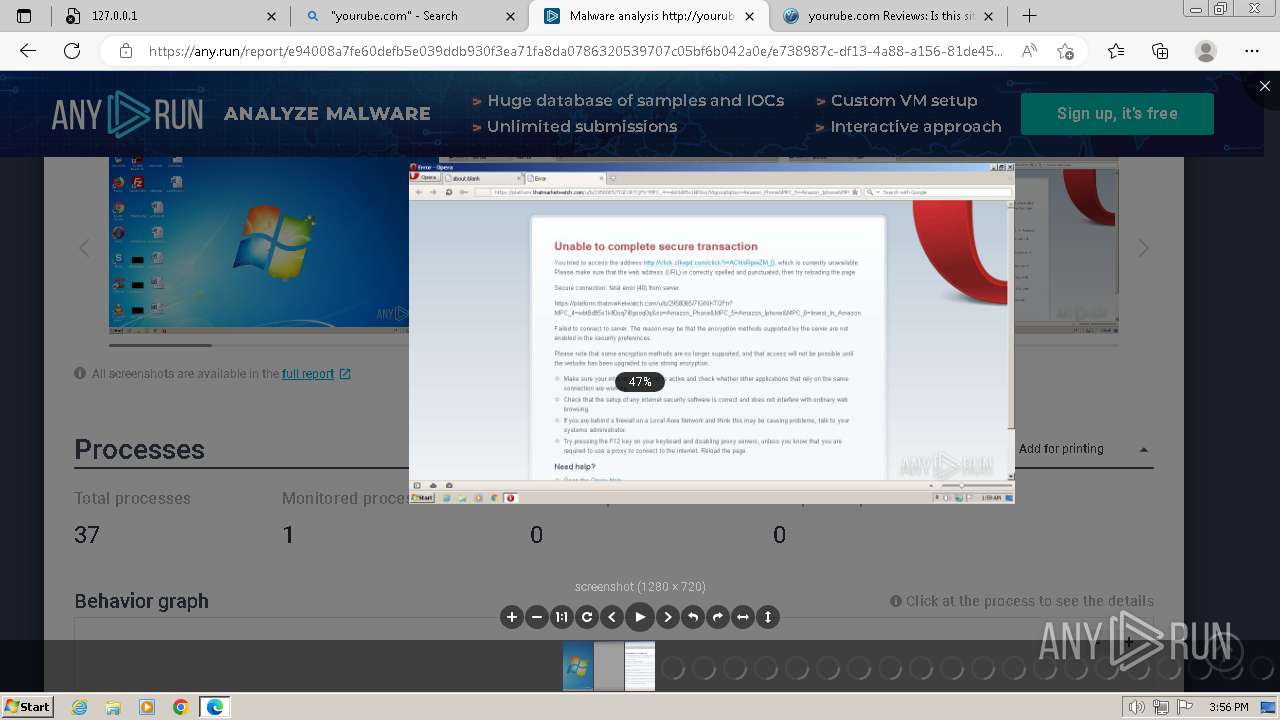
Task: Click the volume tray icon
Action: (x=1137, y=707)
